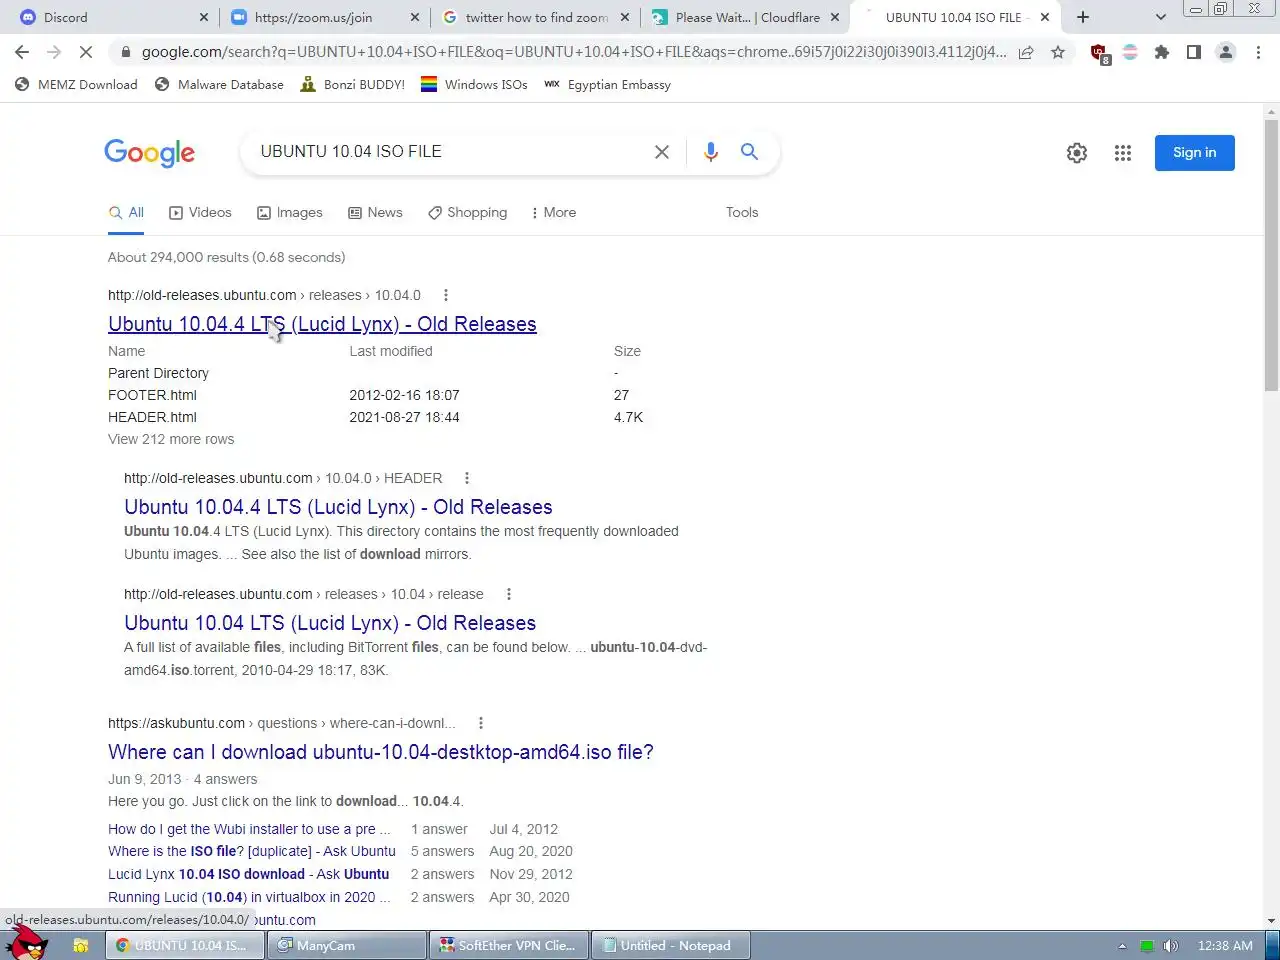Bookmark this page with the star icon
The image size is (1280, 960).
point(1058,52)
